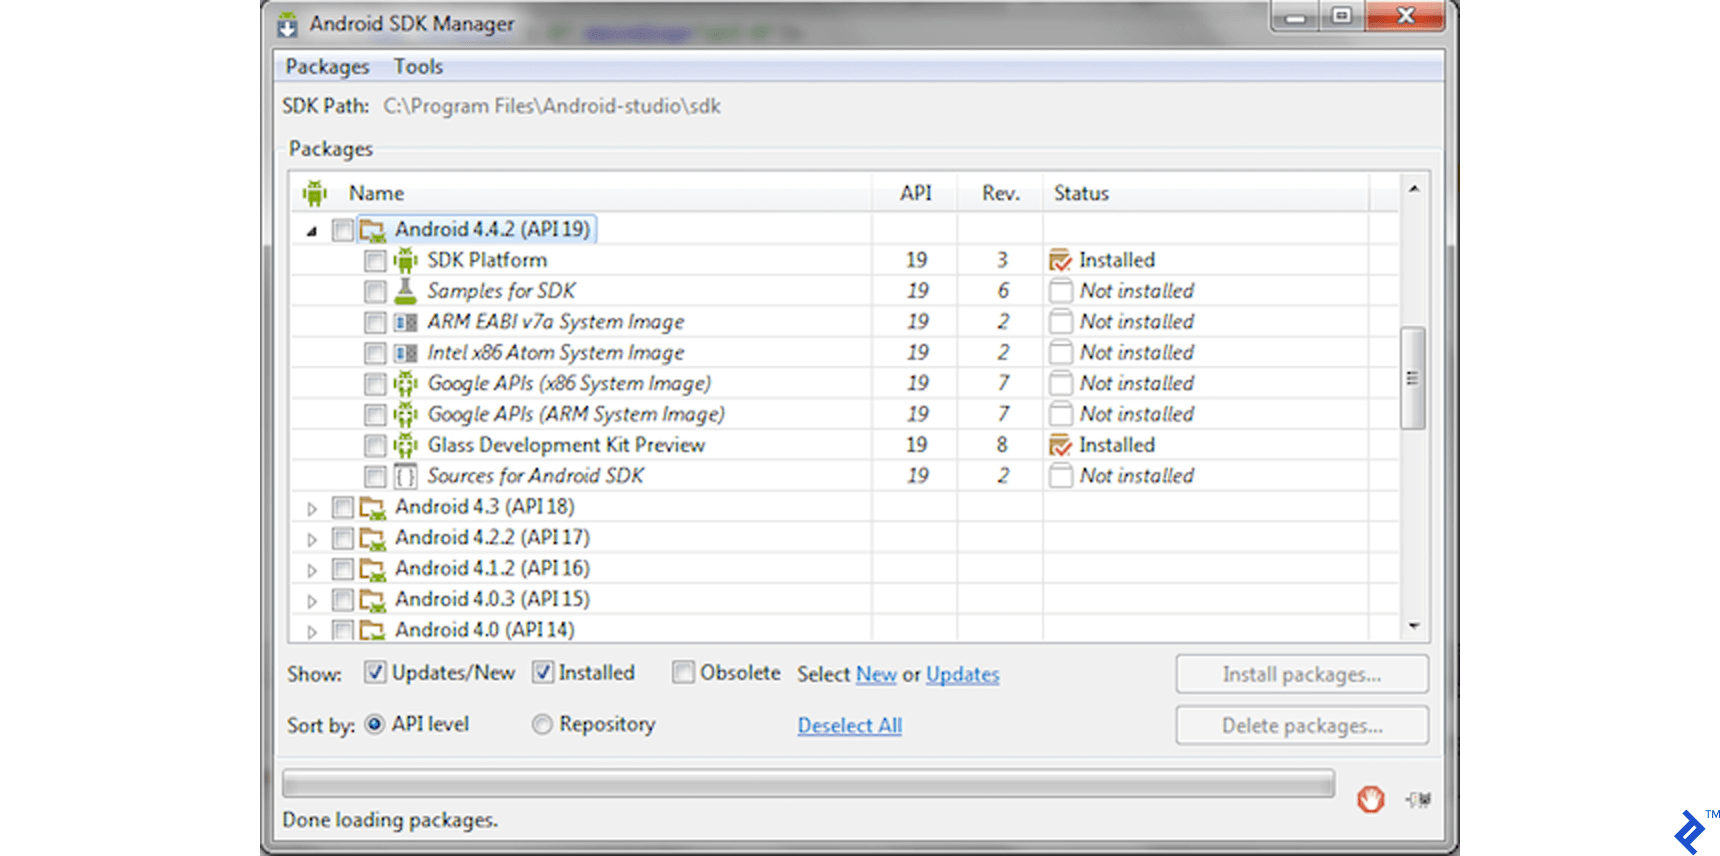The image size is (1720, 856).
Task: Click the package list scrollbar thumb
Action: pyautogui.click(x=1413, y=378)
